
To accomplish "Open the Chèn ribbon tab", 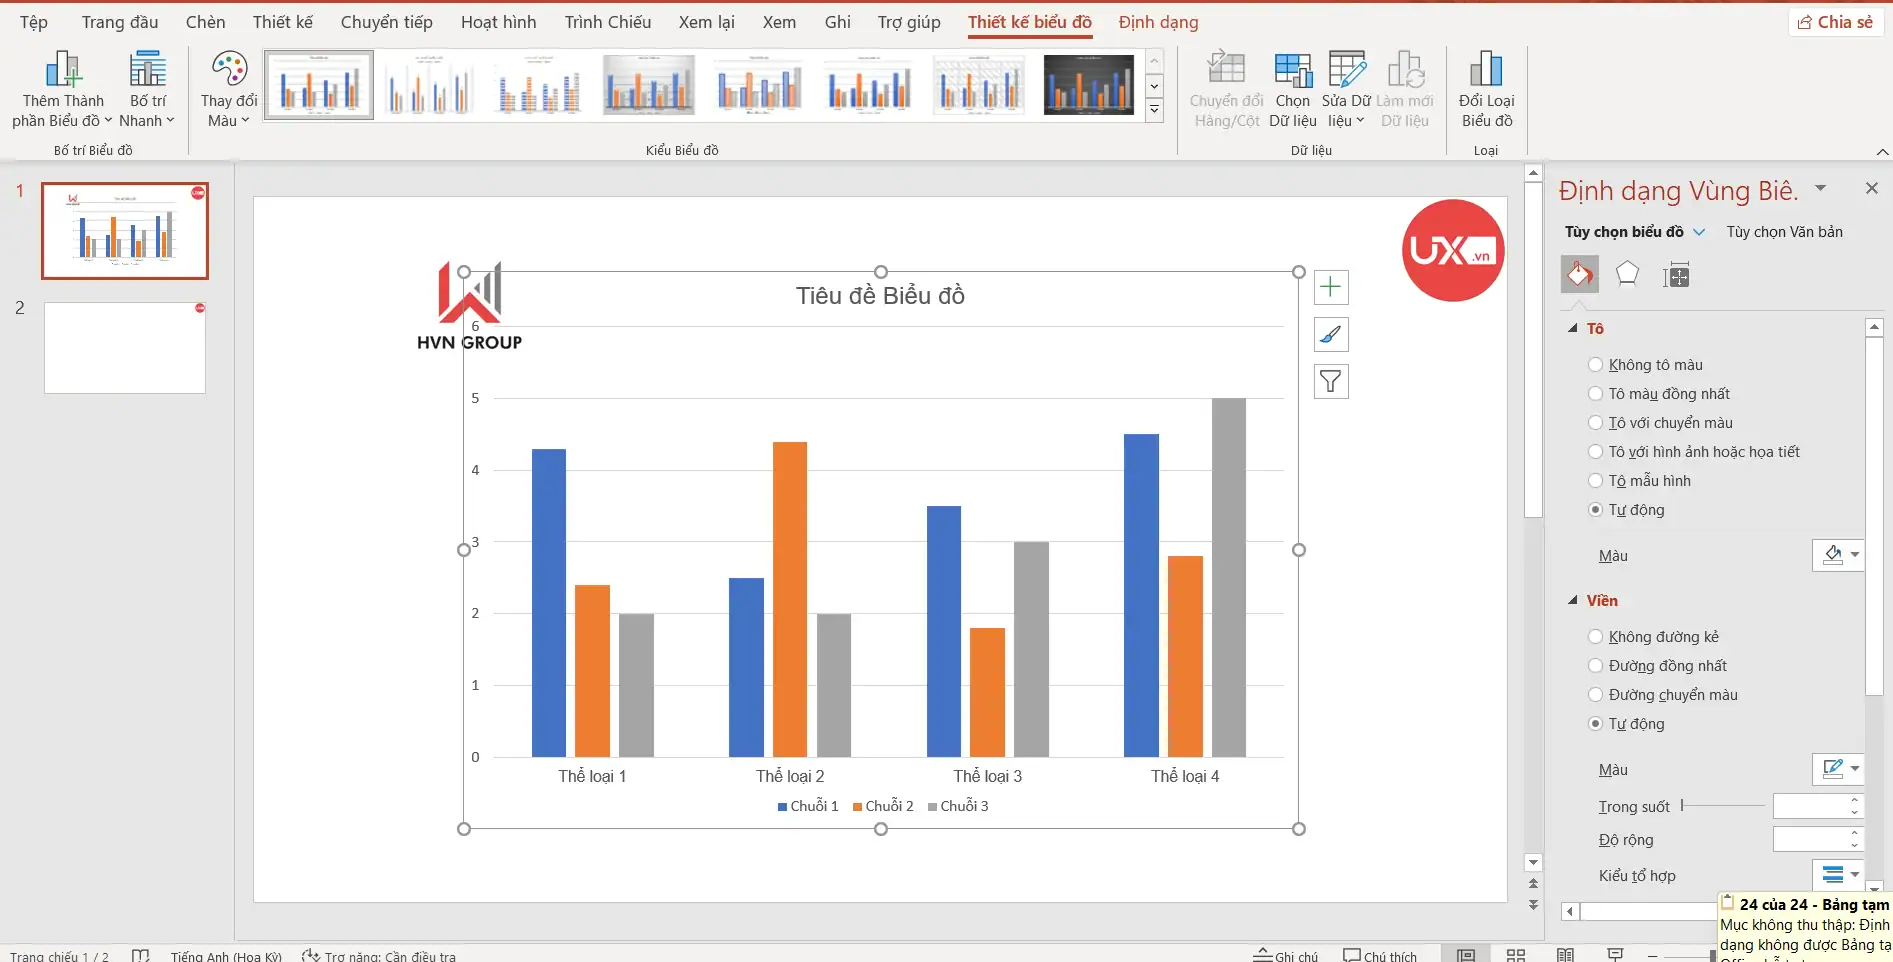I will click(205, 22).
